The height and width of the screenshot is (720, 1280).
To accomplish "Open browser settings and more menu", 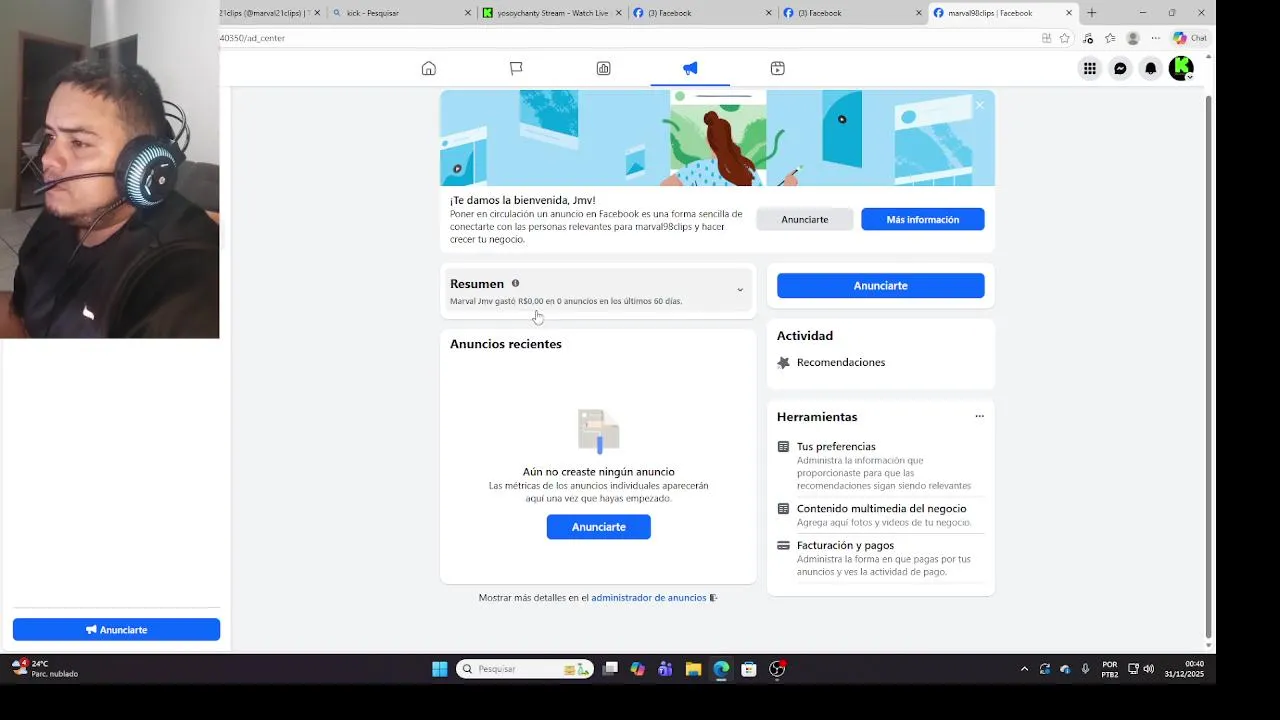I will [1155, 38].
